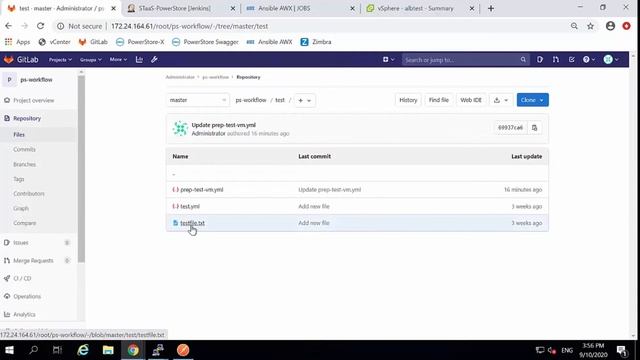Screen dimensions: 640x360
Task: Open file testfile.txt
Action: pos(192,223)
